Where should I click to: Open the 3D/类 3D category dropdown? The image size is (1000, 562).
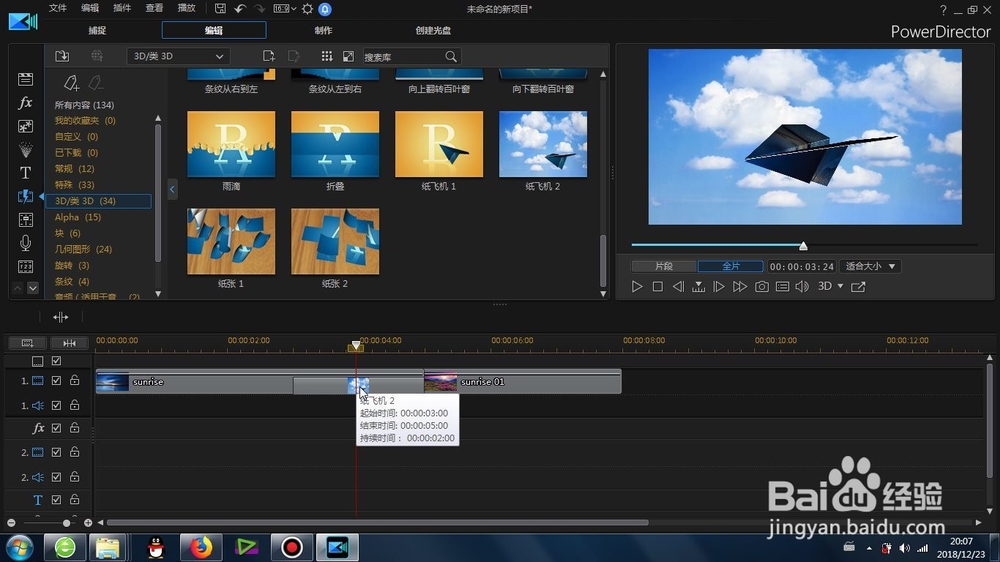[178, 56]
